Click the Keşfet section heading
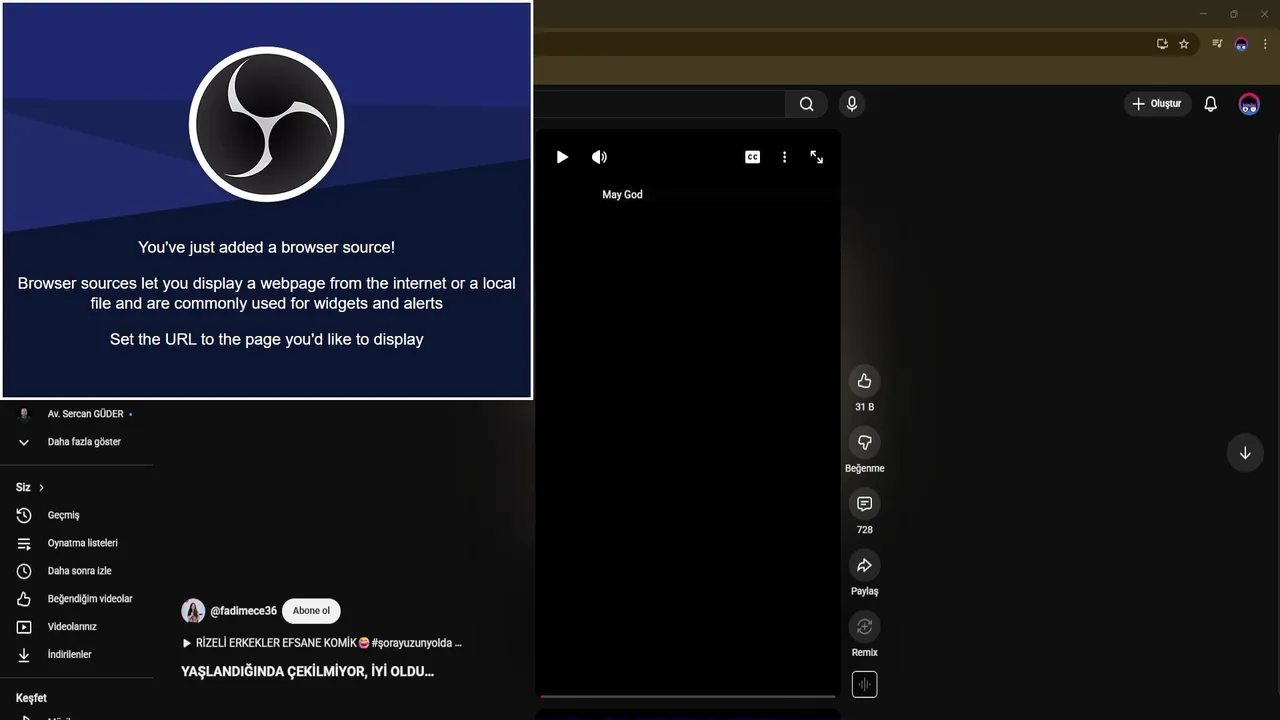The image size is (1280, 720). [31, 698]
